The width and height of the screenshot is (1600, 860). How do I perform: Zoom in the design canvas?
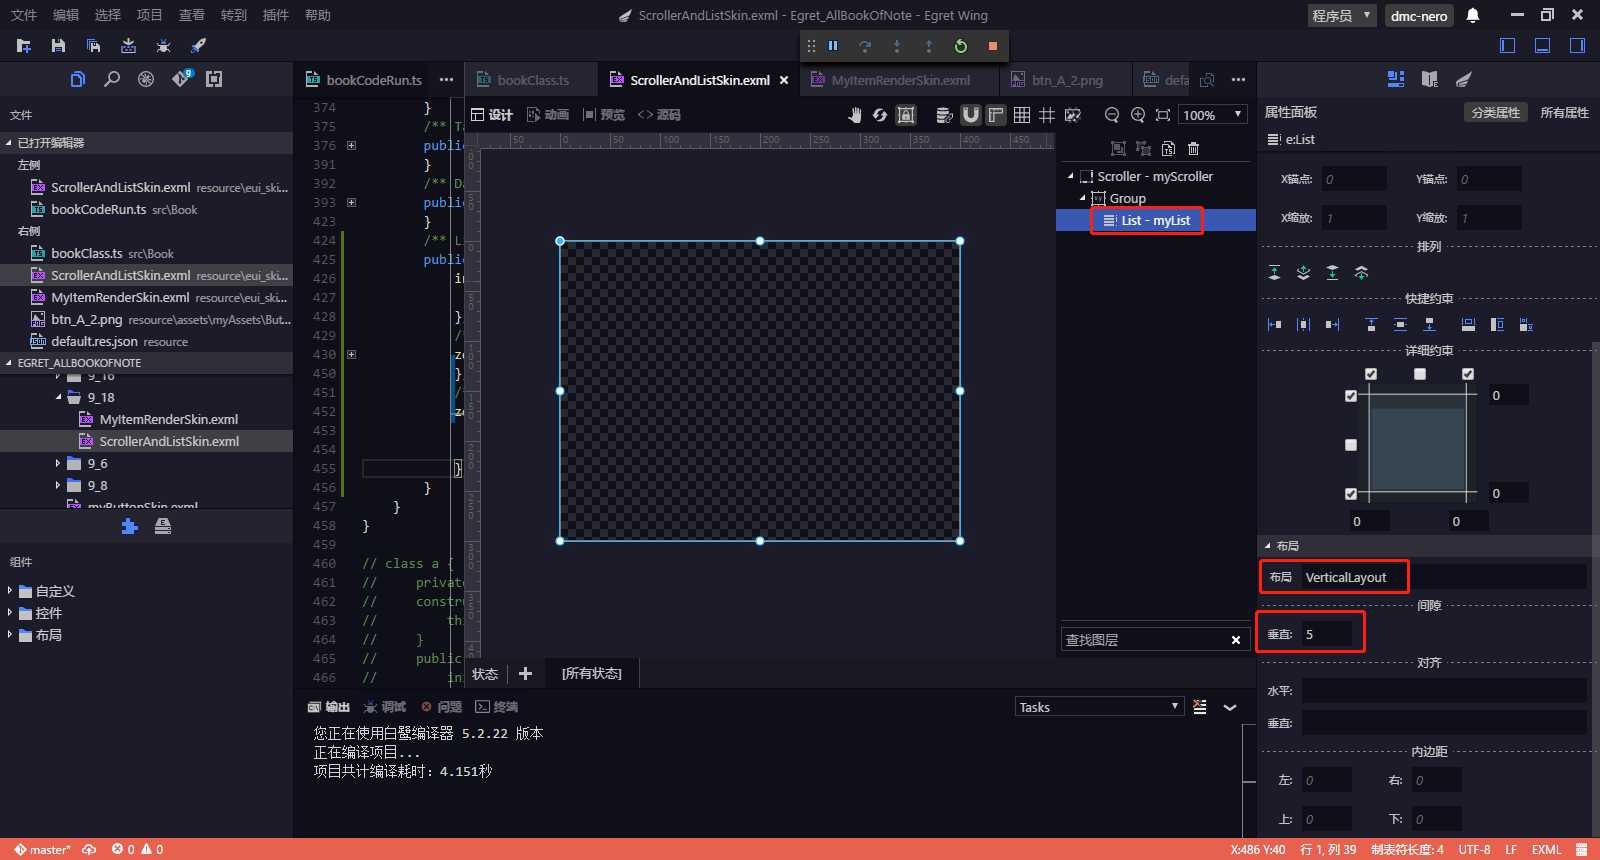click(x=1138, y=115)
